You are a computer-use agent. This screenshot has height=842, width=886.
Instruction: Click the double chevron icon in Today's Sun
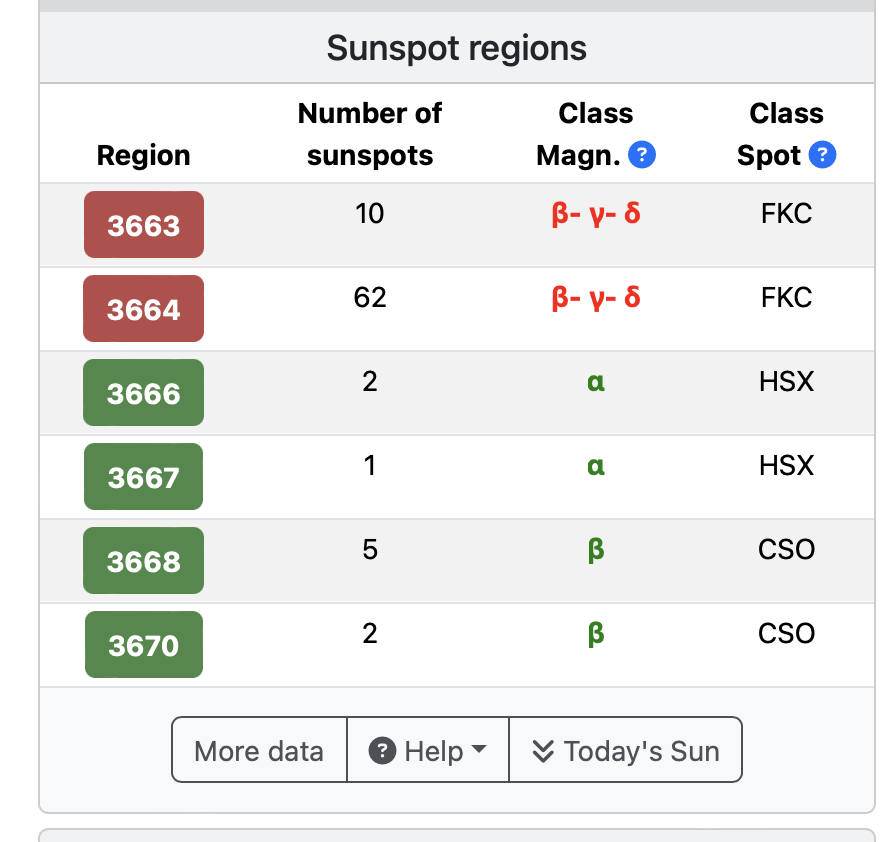point(543,751)
